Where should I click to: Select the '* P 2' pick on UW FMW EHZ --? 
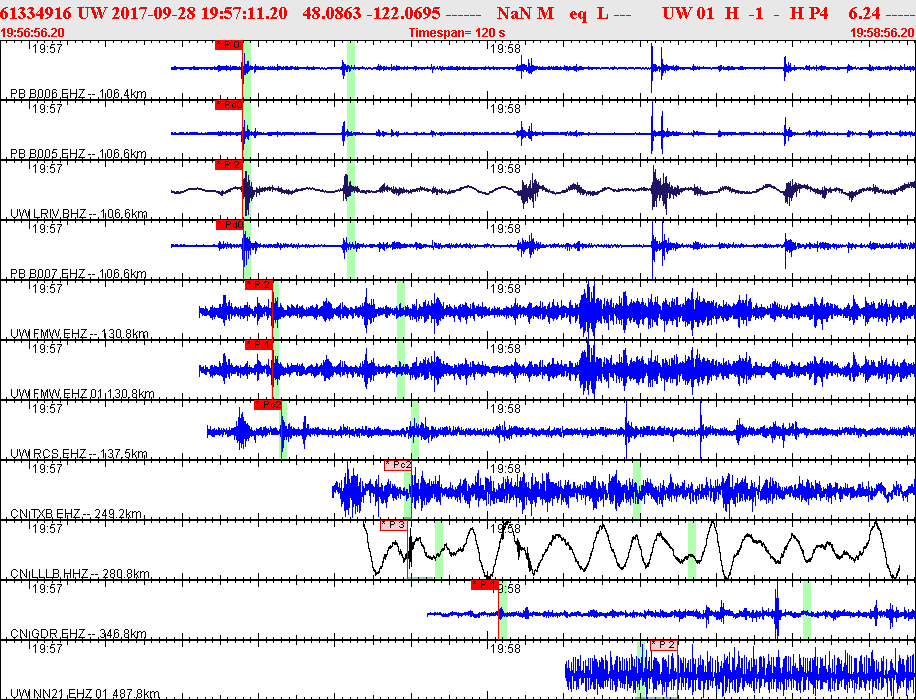tap(258, 285)
